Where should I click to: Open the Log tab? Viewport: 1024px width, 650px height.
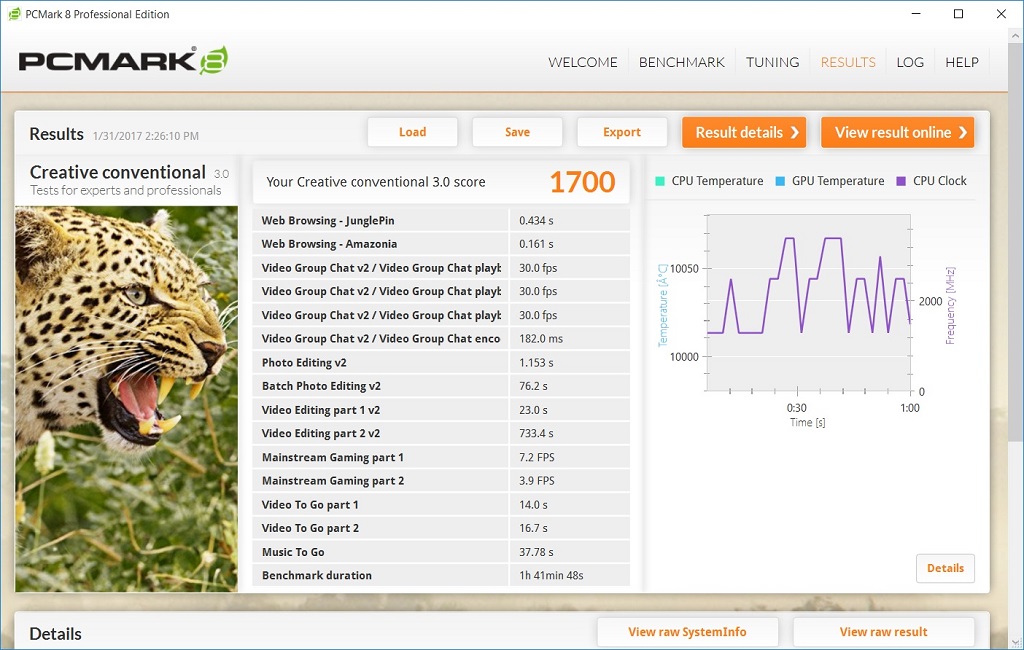(x=910, y=62)
